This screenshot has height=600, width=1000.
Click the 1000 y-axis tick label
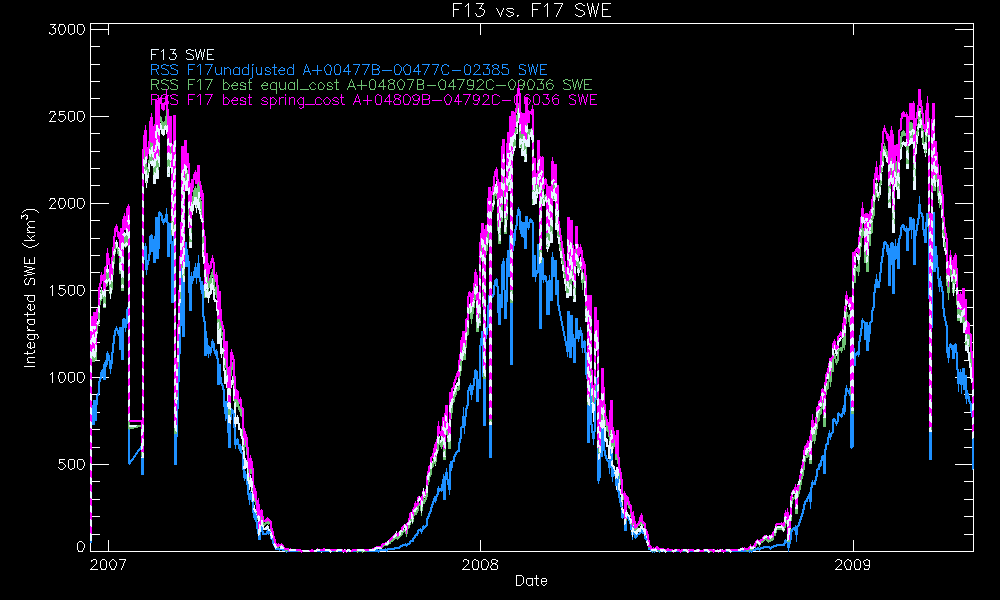[x=66, y=377]
